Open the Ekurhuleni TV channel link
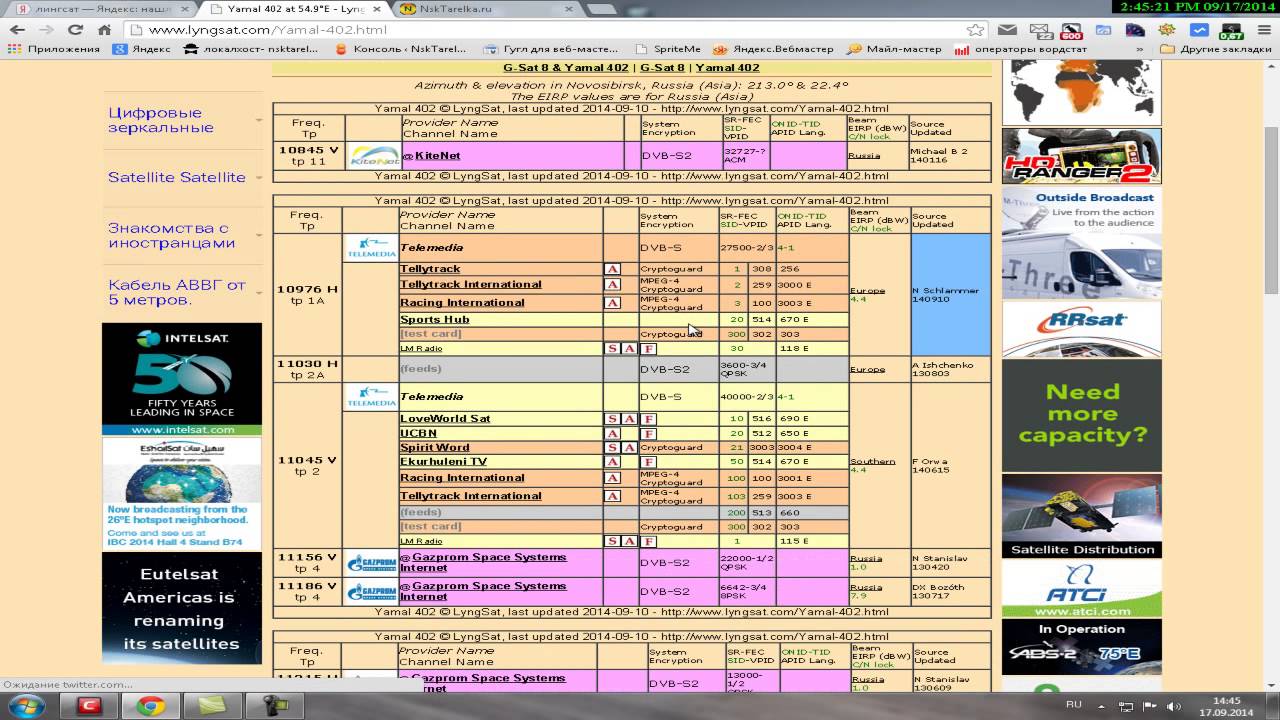 coord(444,462)
